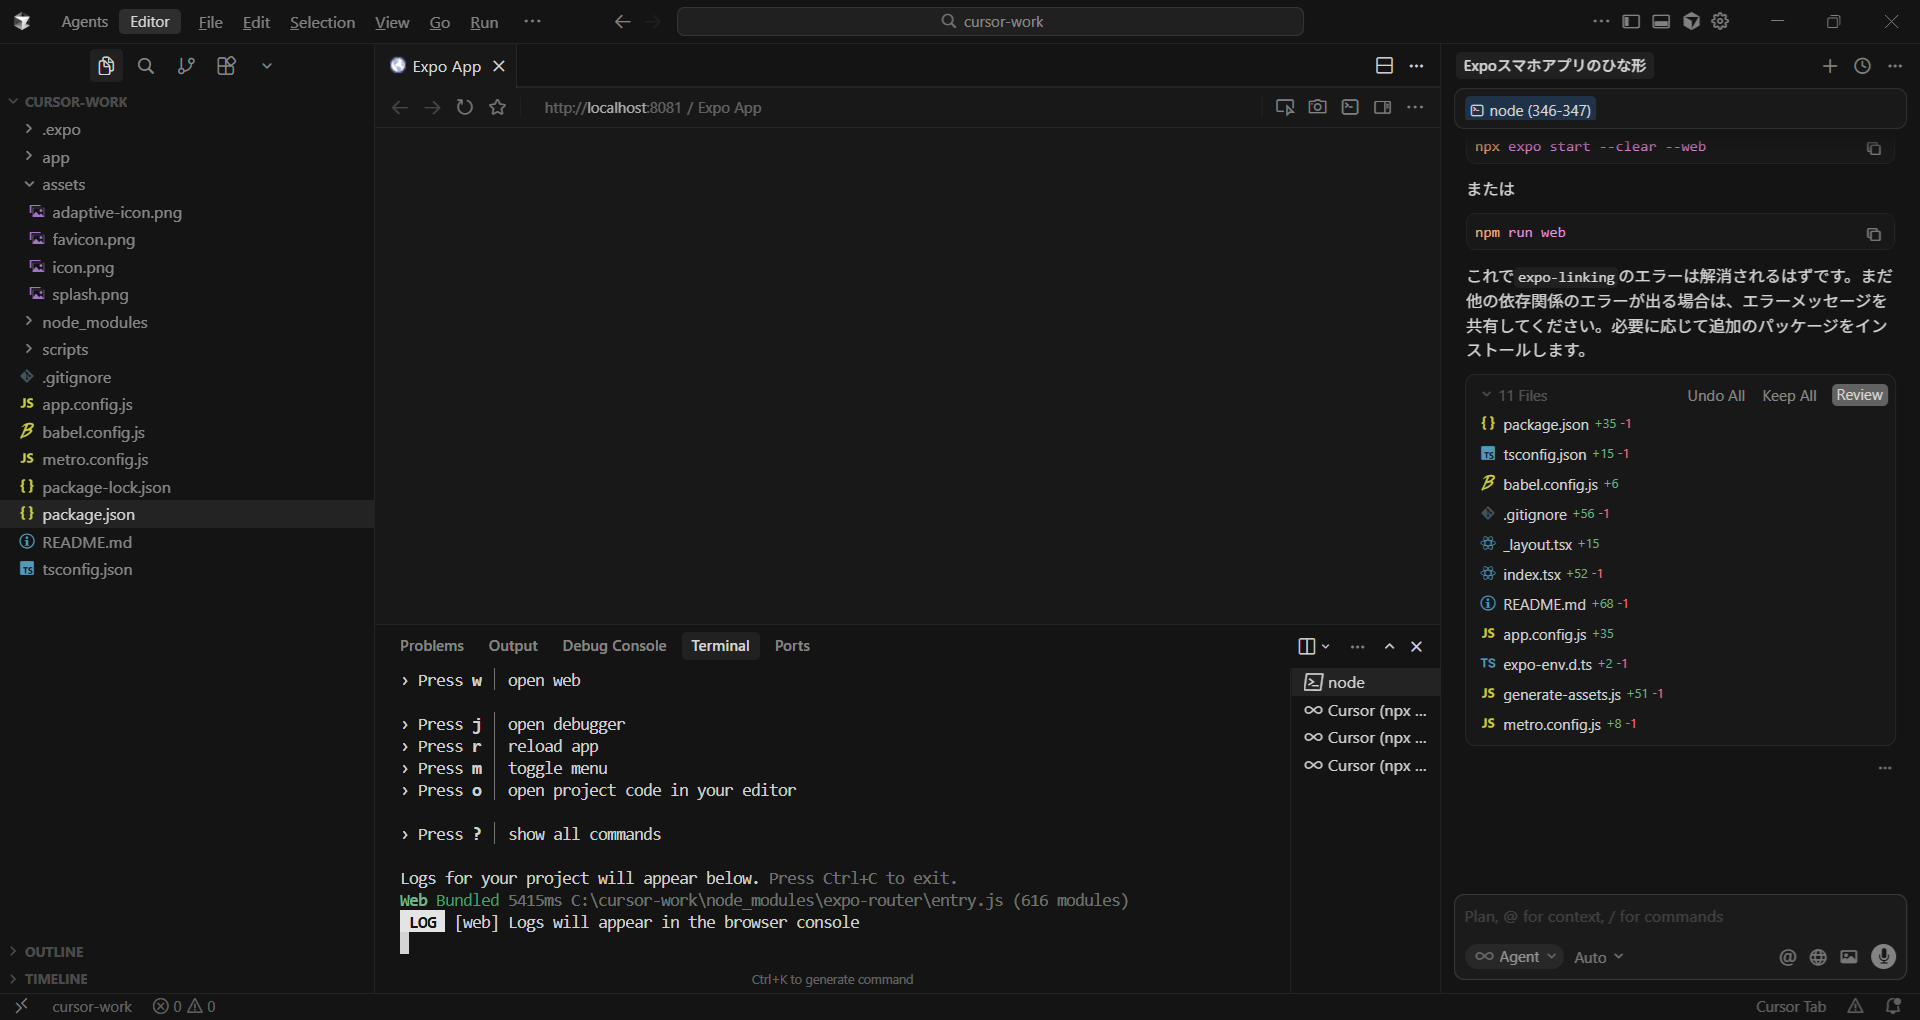The width and height of the screenshot is (1920, 1020).
Task: Expand the node_modules folder
Action: (94, 322)
